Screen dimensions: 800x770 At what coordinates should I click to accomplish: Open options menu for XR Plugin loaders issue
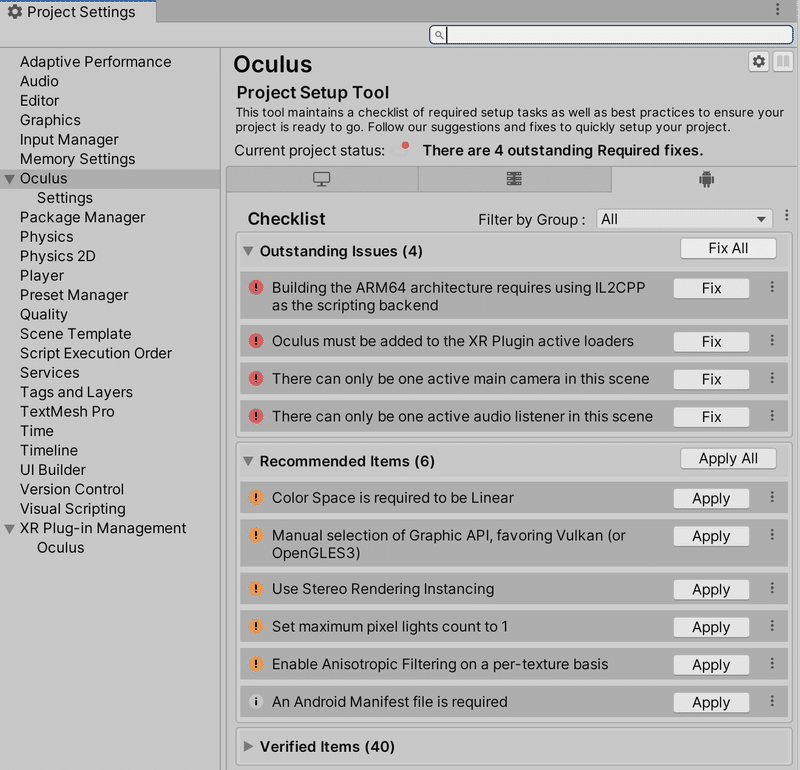(772, 340)
